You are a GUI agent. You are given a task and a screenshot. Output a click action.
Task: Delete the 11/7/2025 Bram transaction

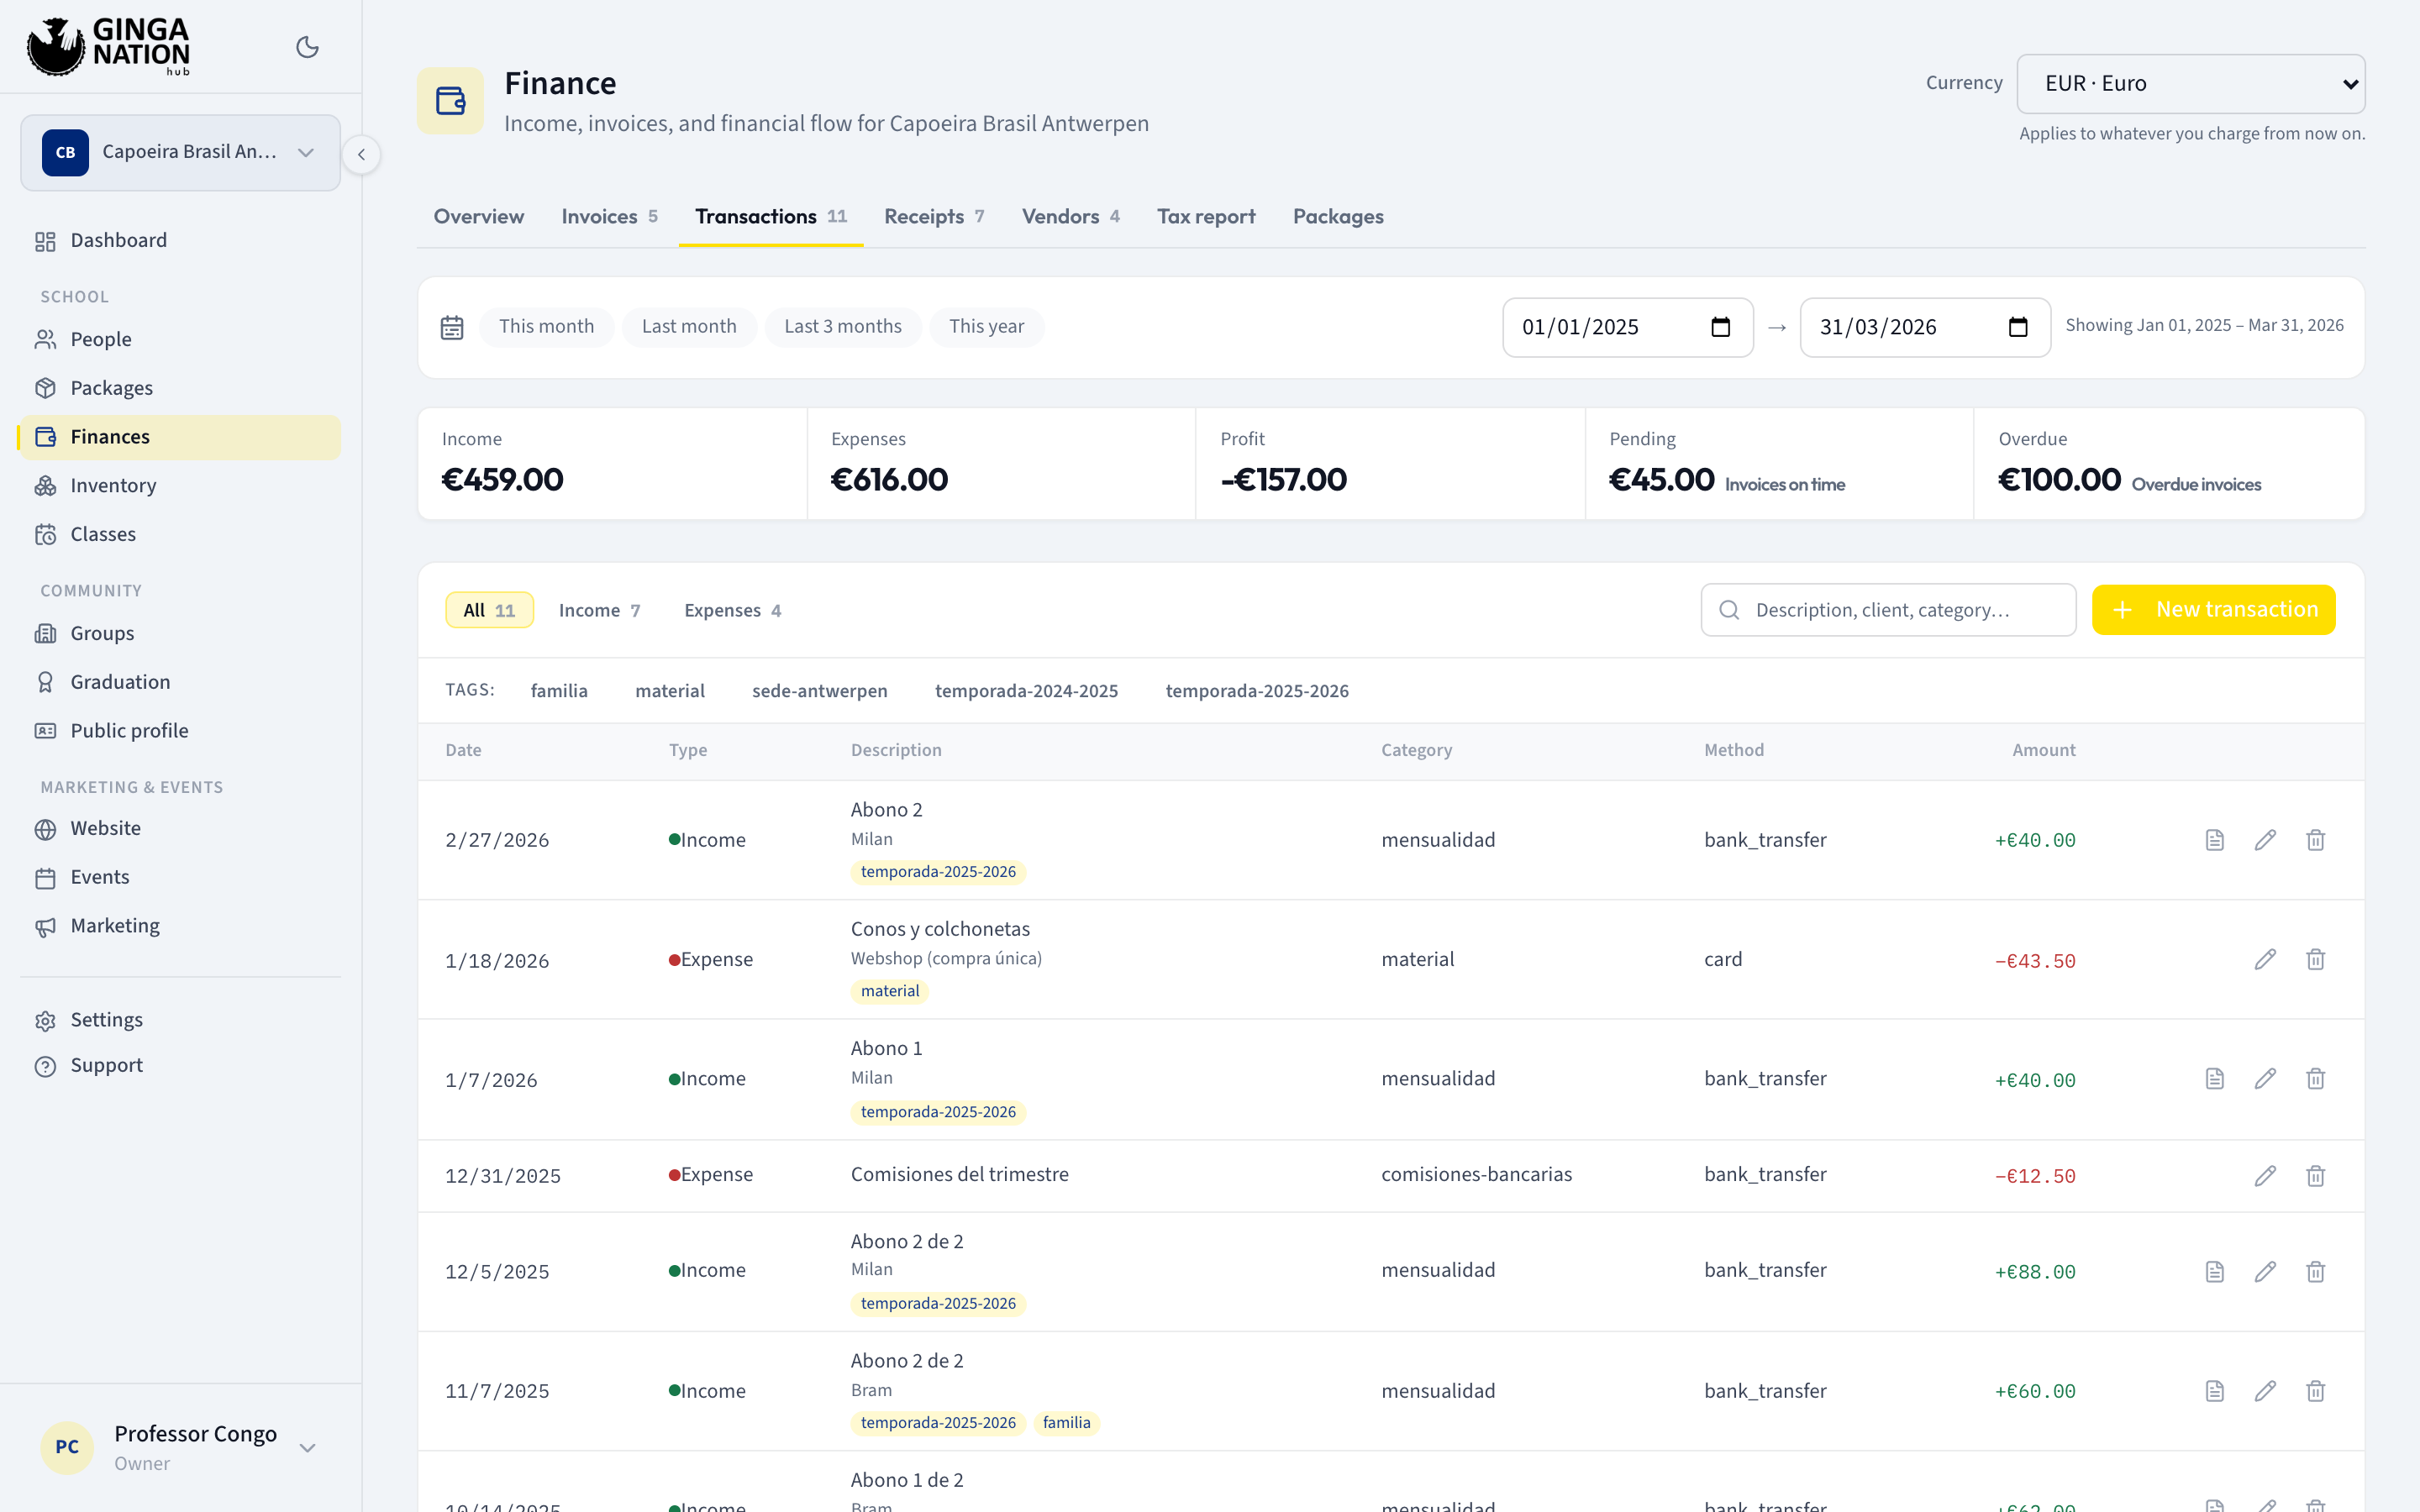(2315, 1391)
